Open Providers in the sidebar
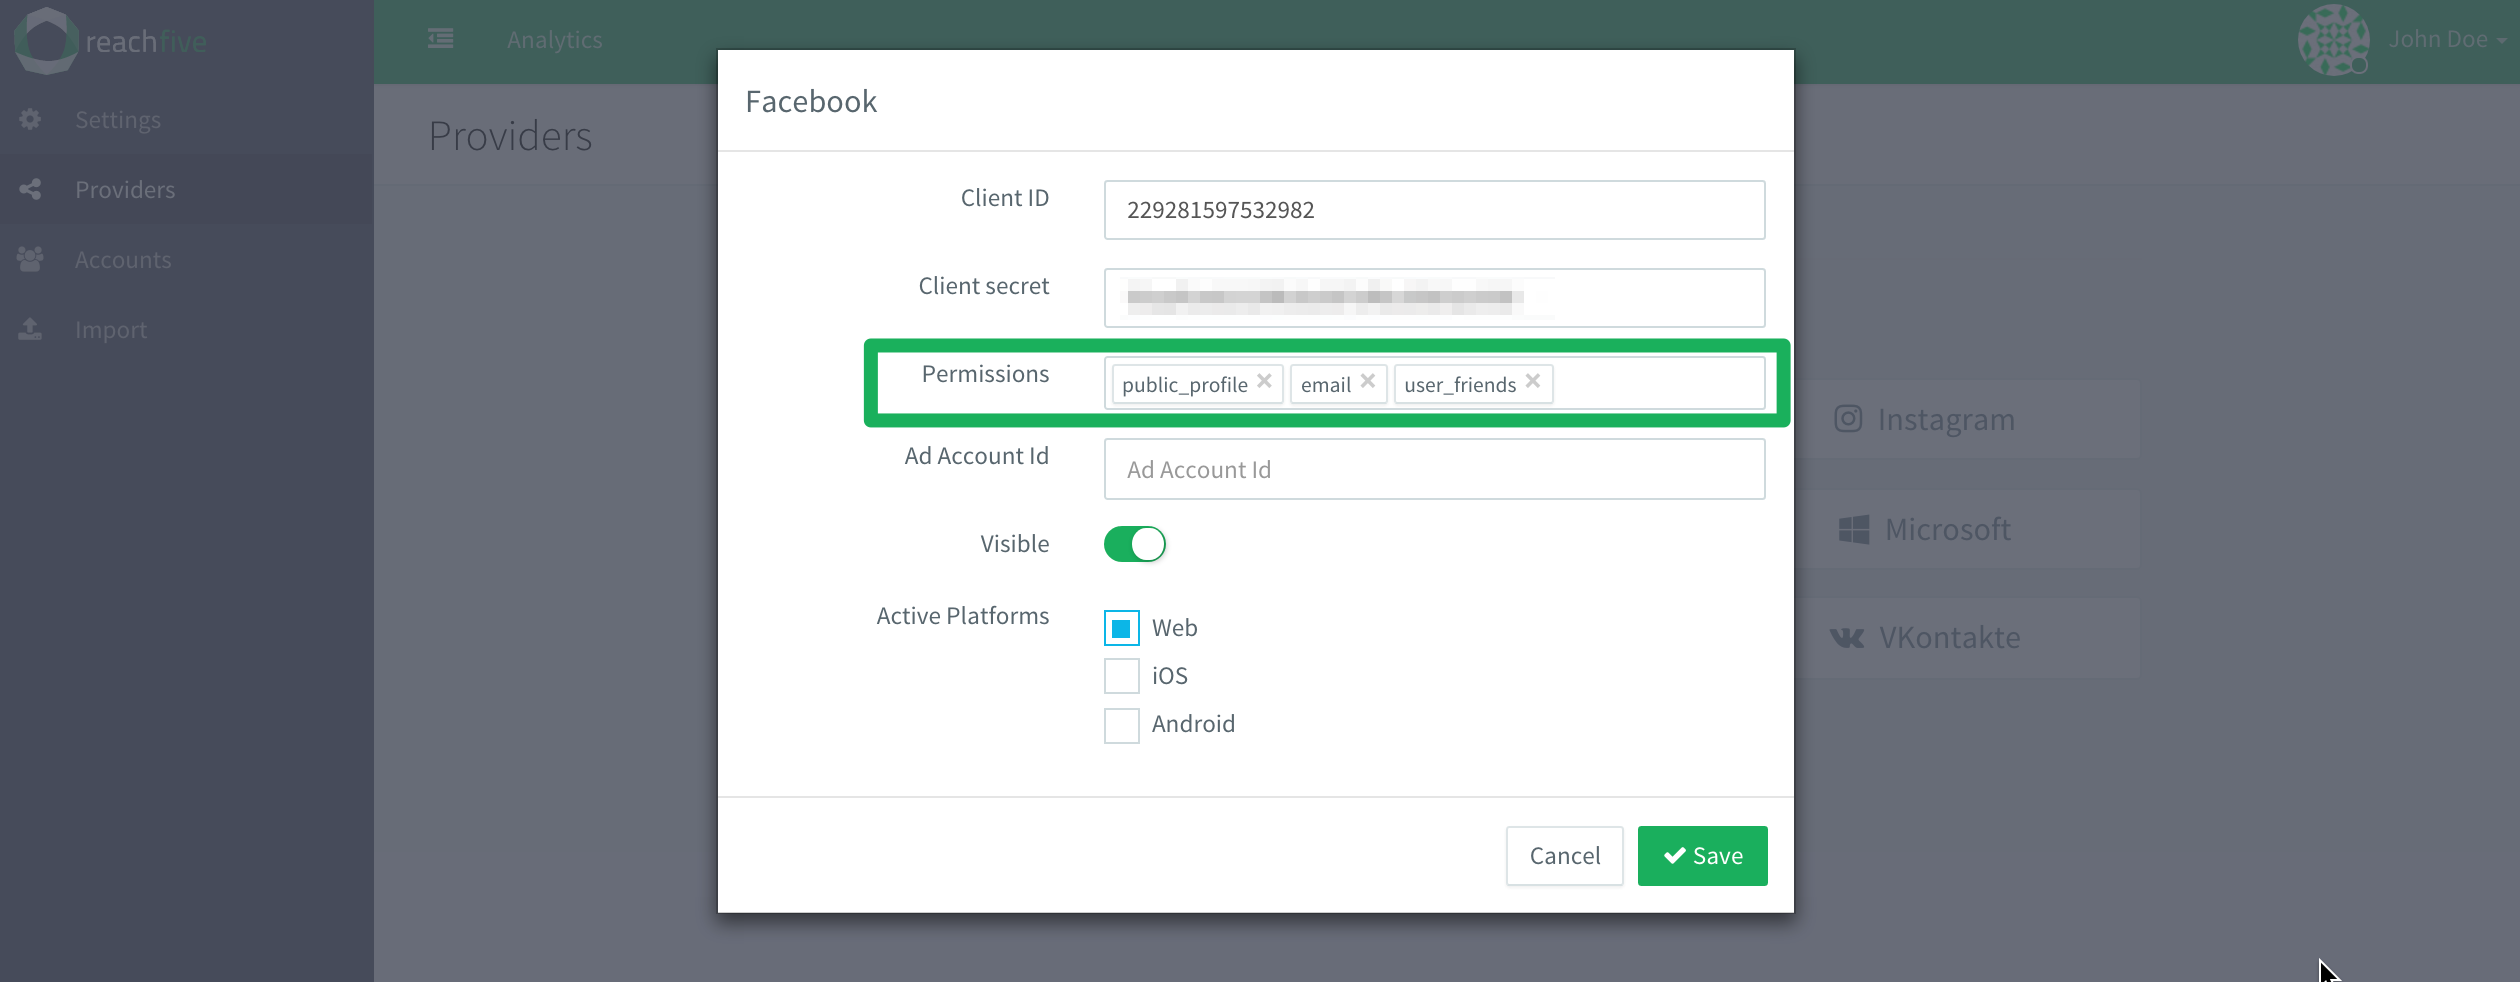Screen dimensions: 2520x982 click(125, 190)
